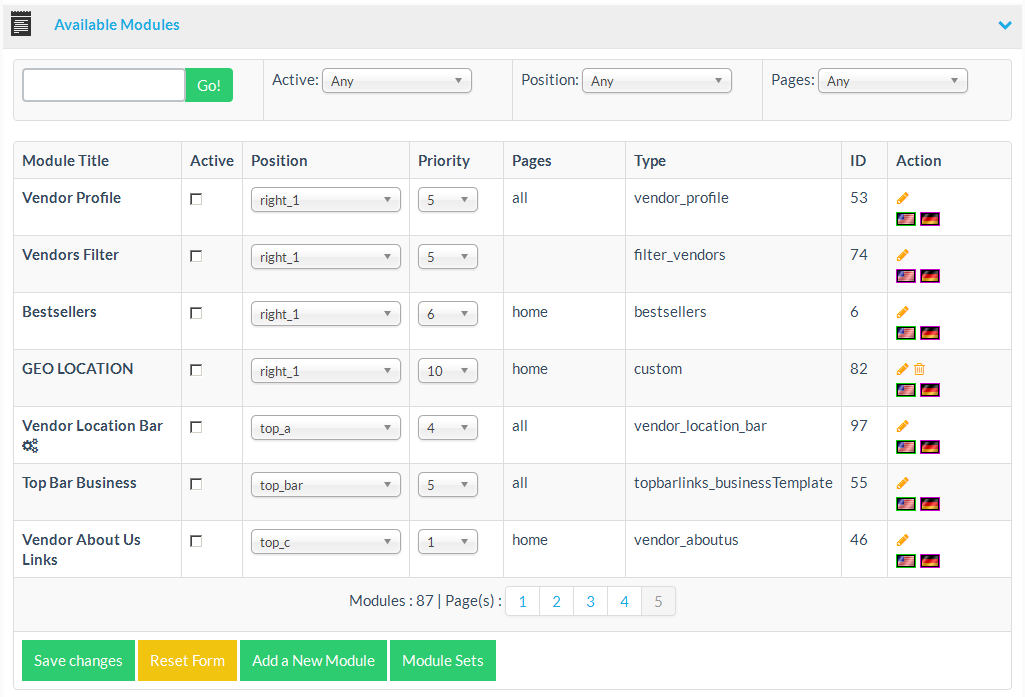Viewport: 1025px width, 697px height.
Task: Click the yellow Reset Form button
Action: point(187,661)
